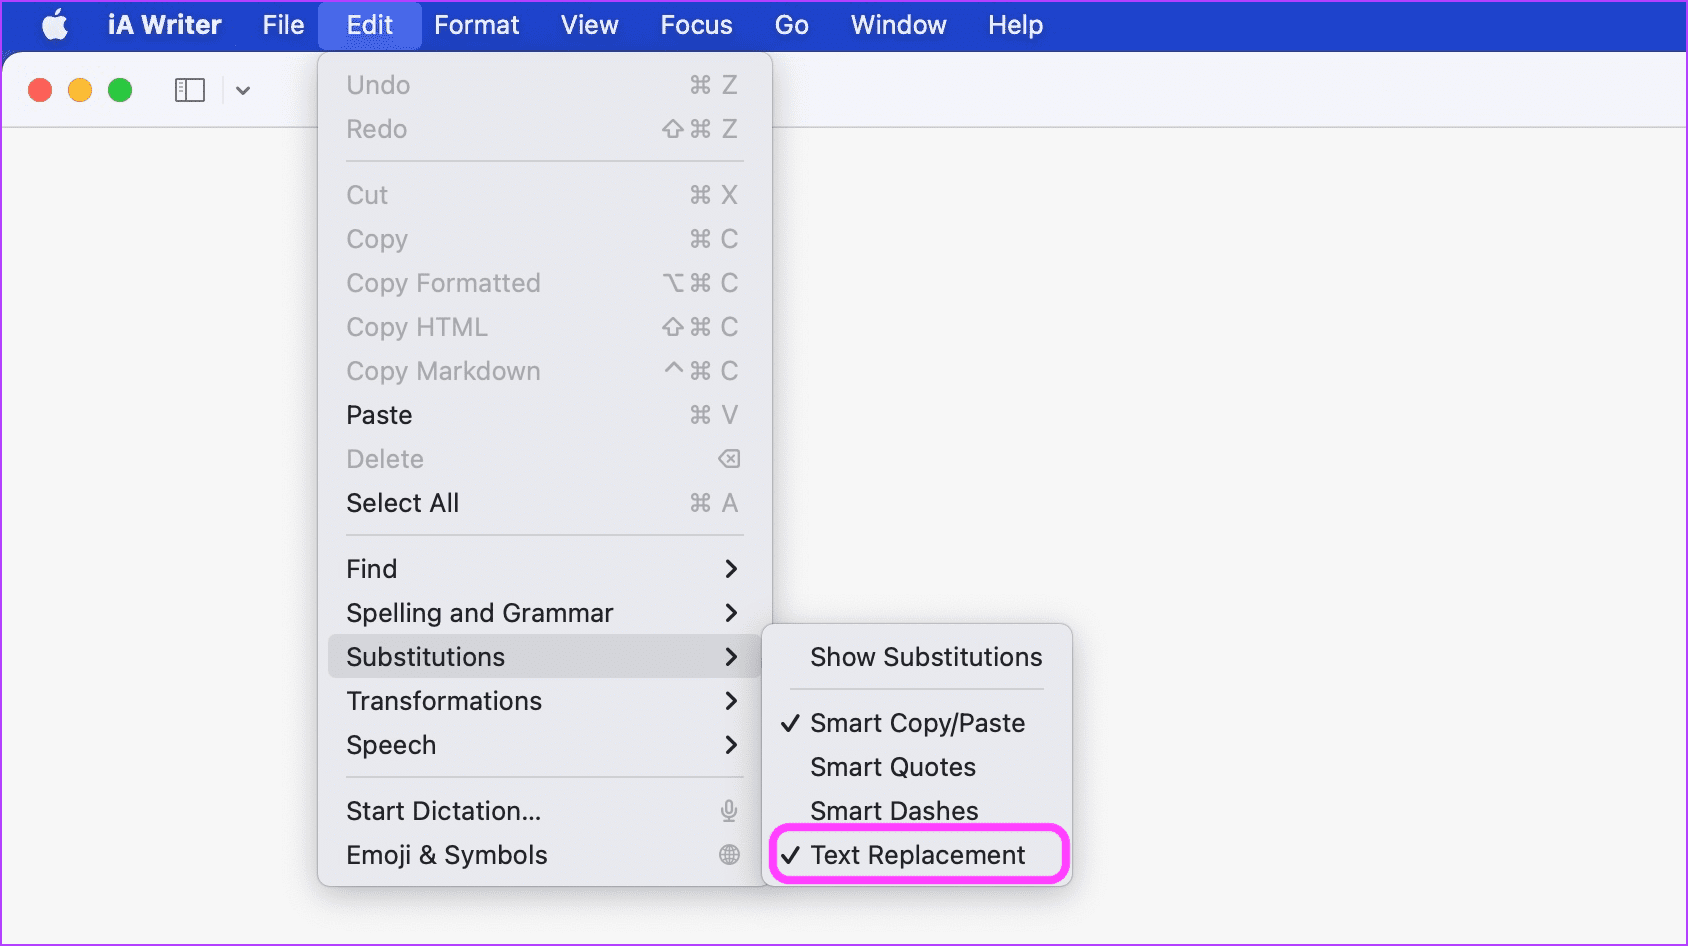This screenshot has height=946, width=1688.
Task: Expand the Substitutions submenu
Action: [x=544, y=657]
